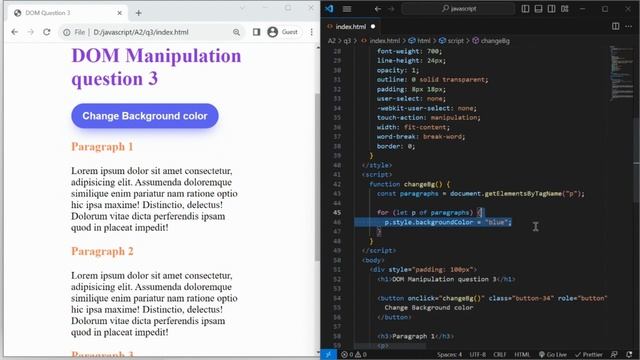This screenshot has width=640, height=360.
Task: Click editor minimap preview
Action: click(x=621, y=73)
